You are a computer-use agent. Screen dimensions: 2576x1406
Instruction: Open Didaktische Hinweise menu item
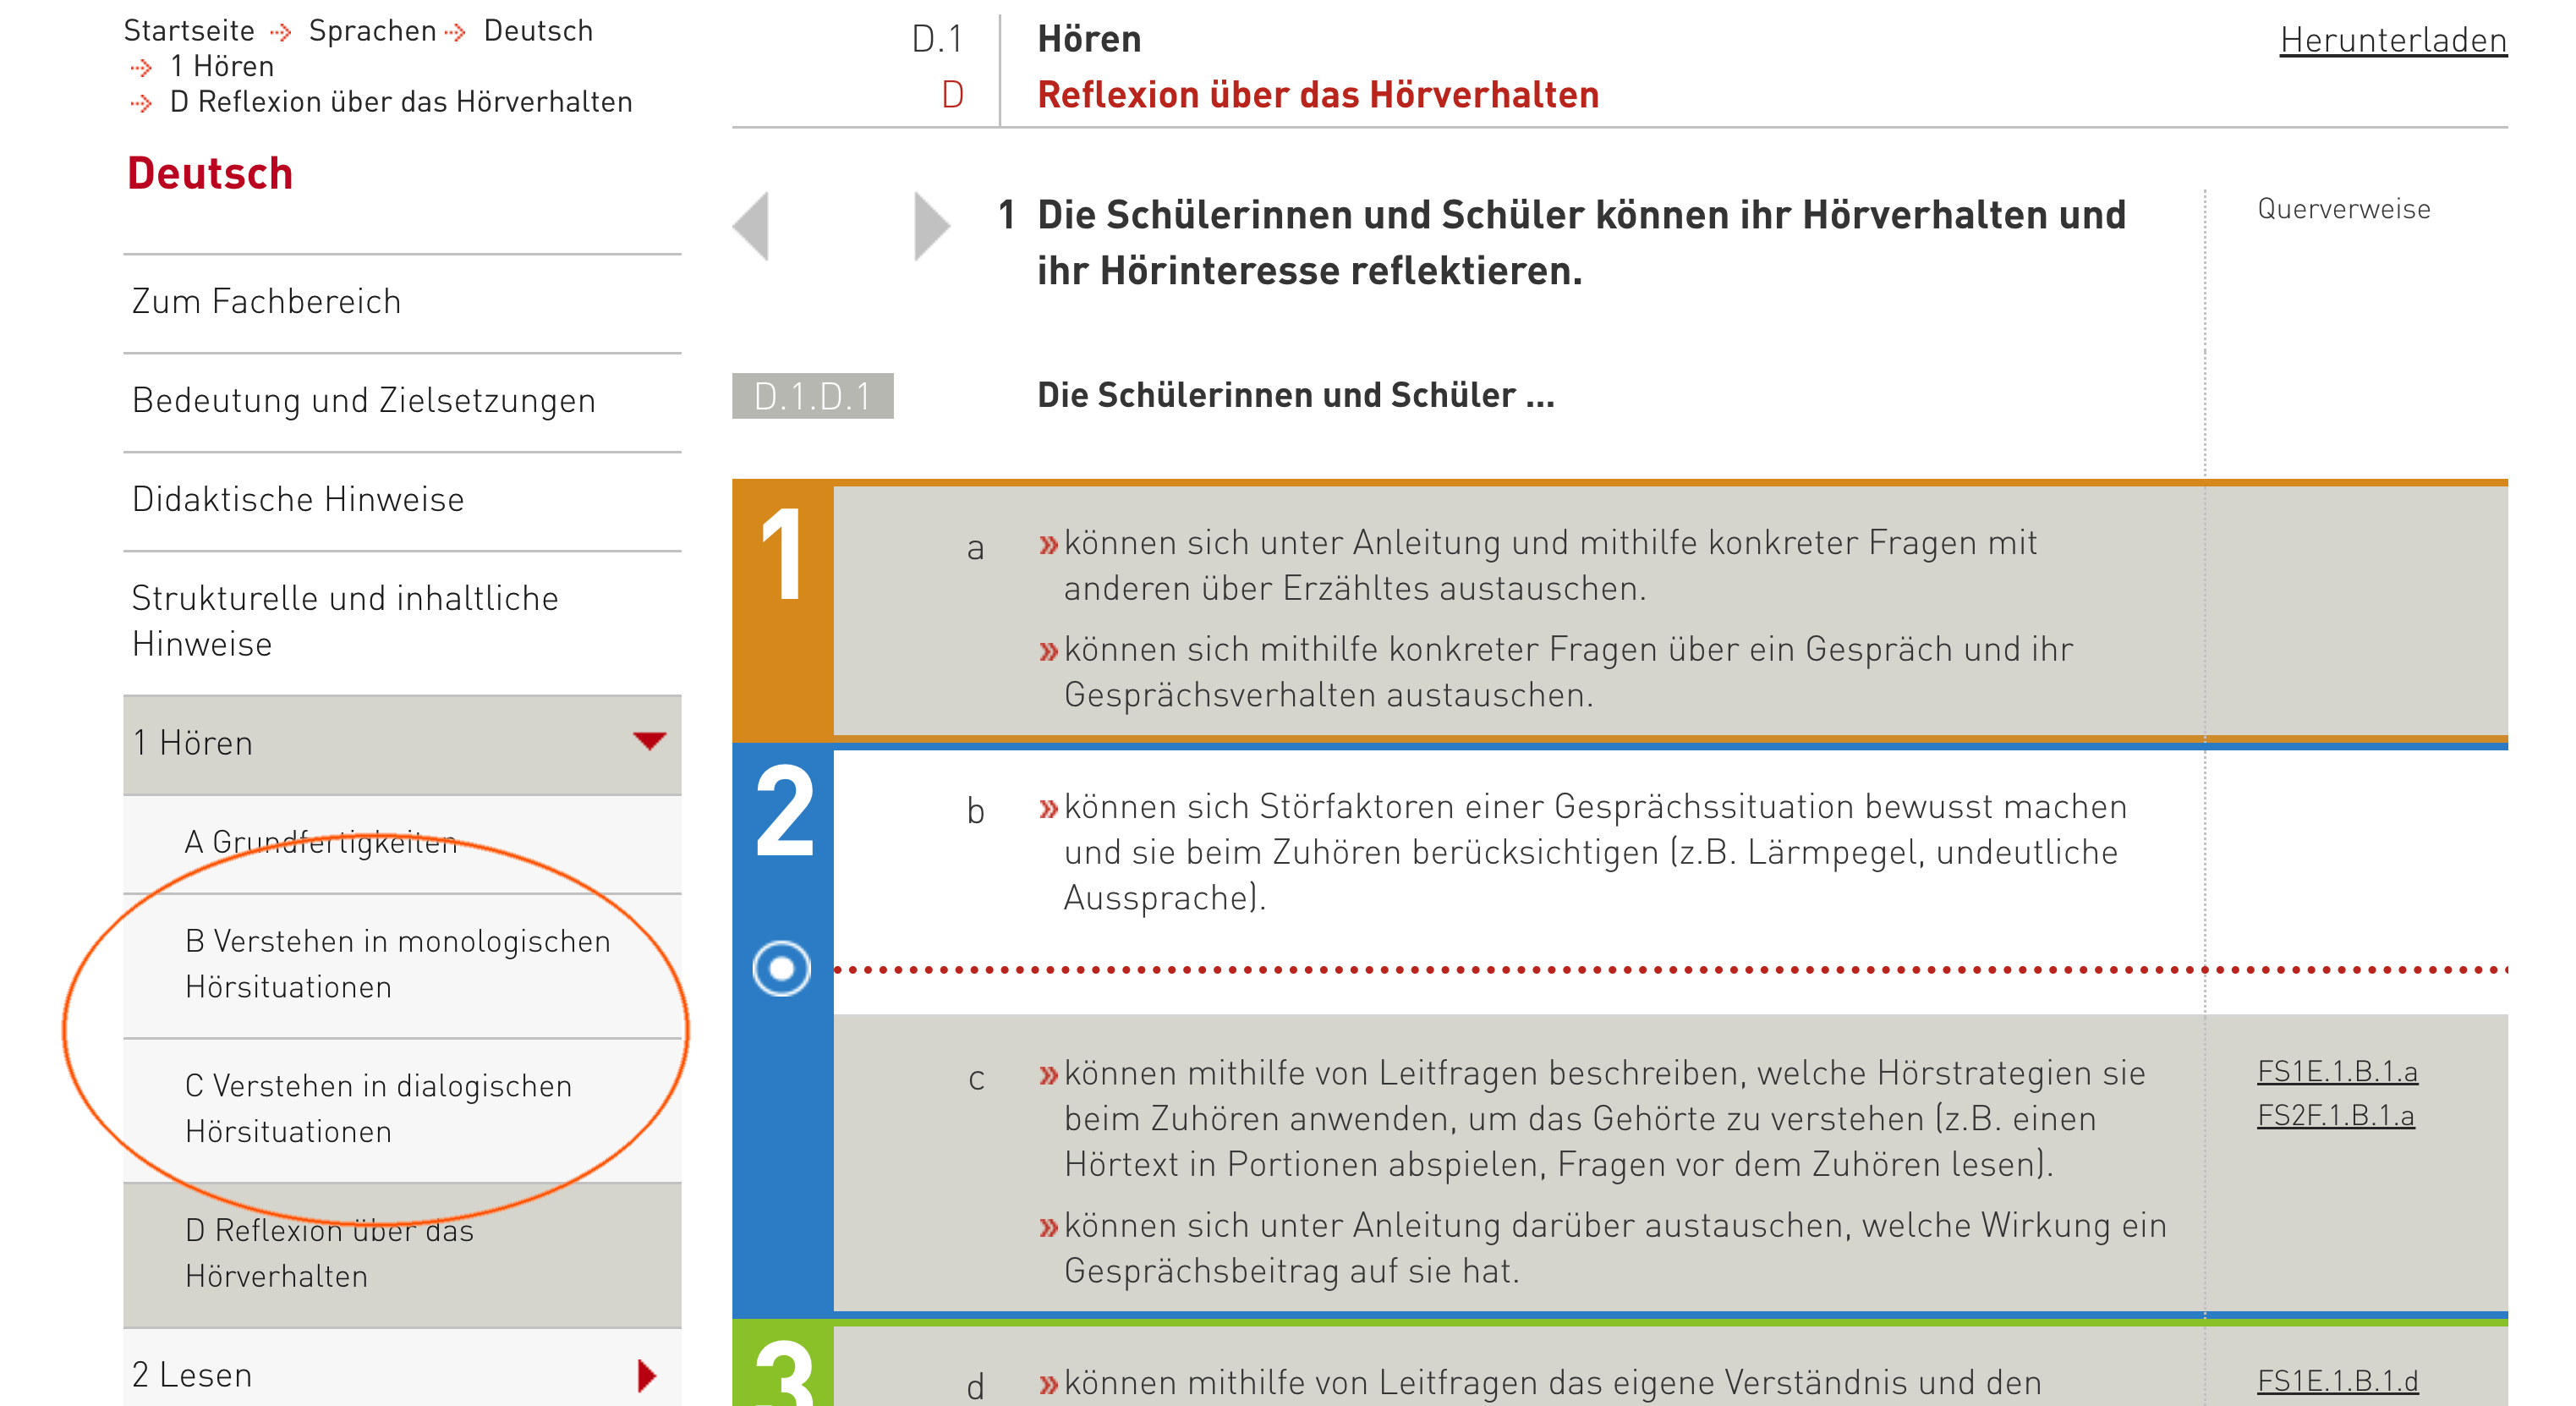coord(402,500)
